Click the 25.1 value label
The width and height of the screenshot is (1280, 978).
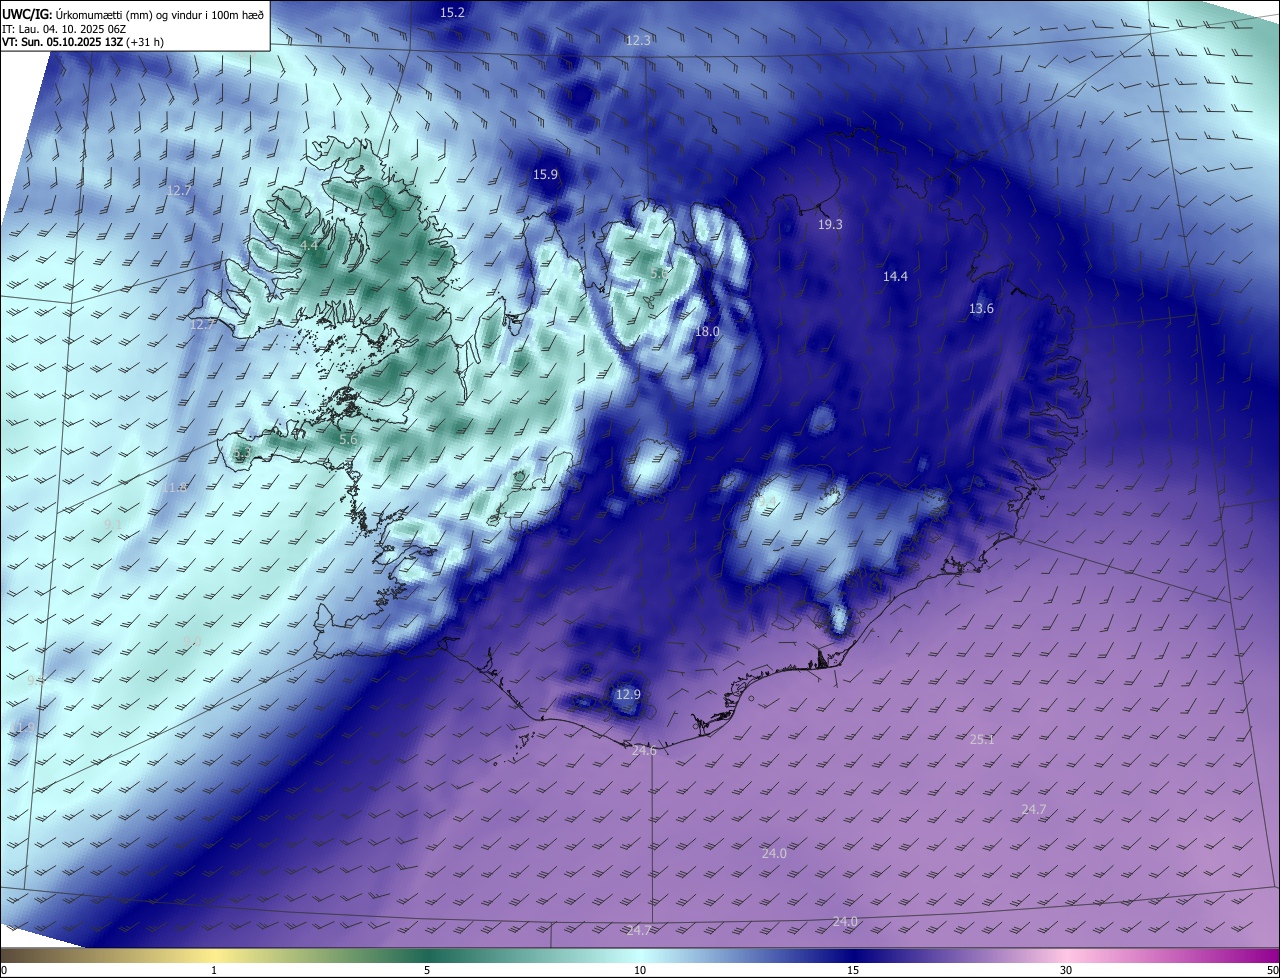tap(982, 740)
